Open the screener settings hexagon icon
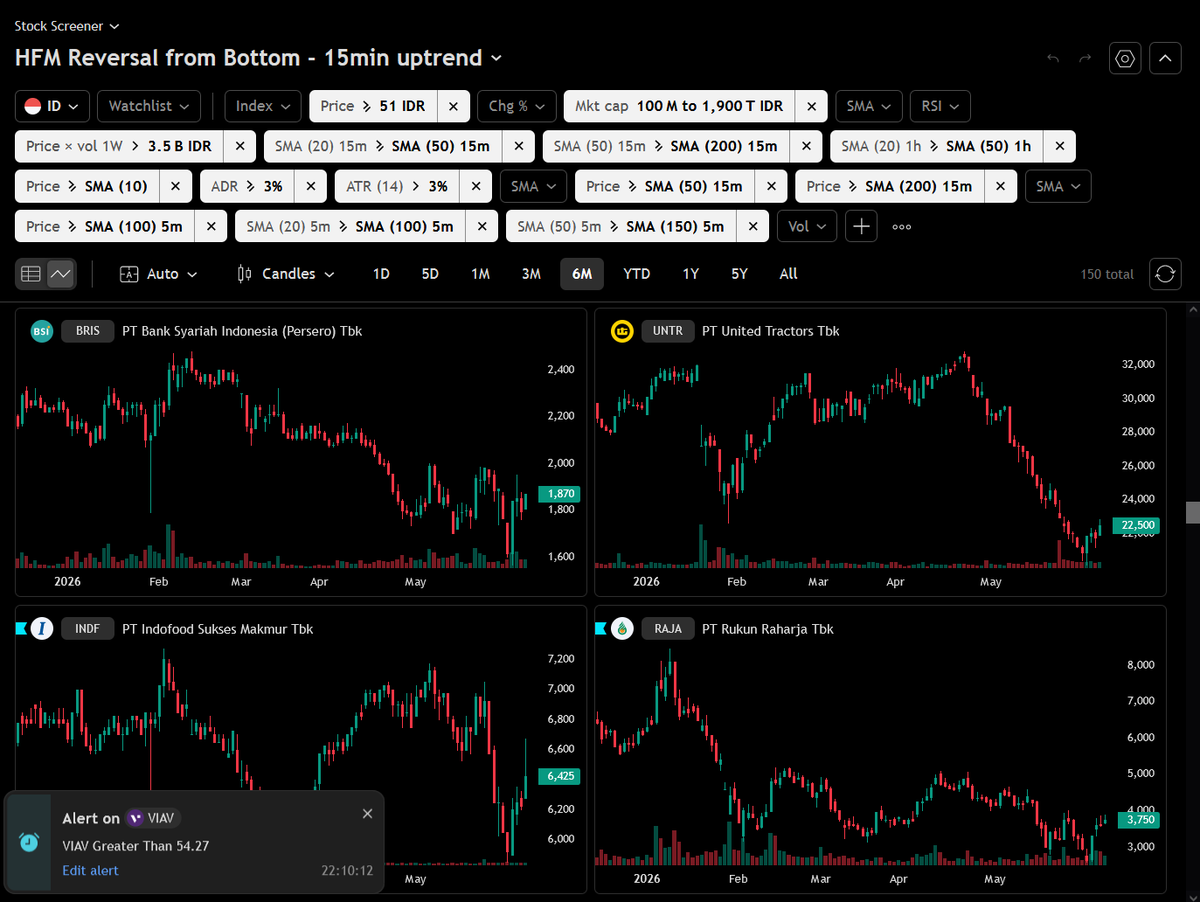1200x902 pixels. click(x=1125, y=58)
